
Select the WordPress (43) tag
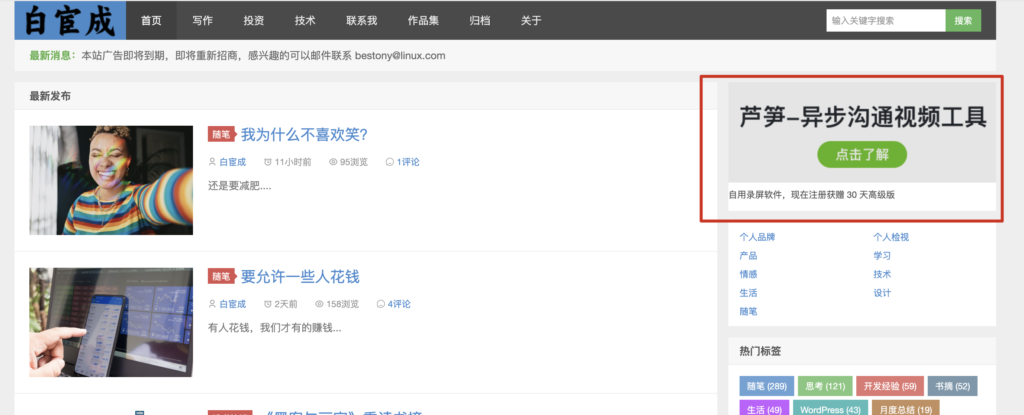click(x=829, y=409)
